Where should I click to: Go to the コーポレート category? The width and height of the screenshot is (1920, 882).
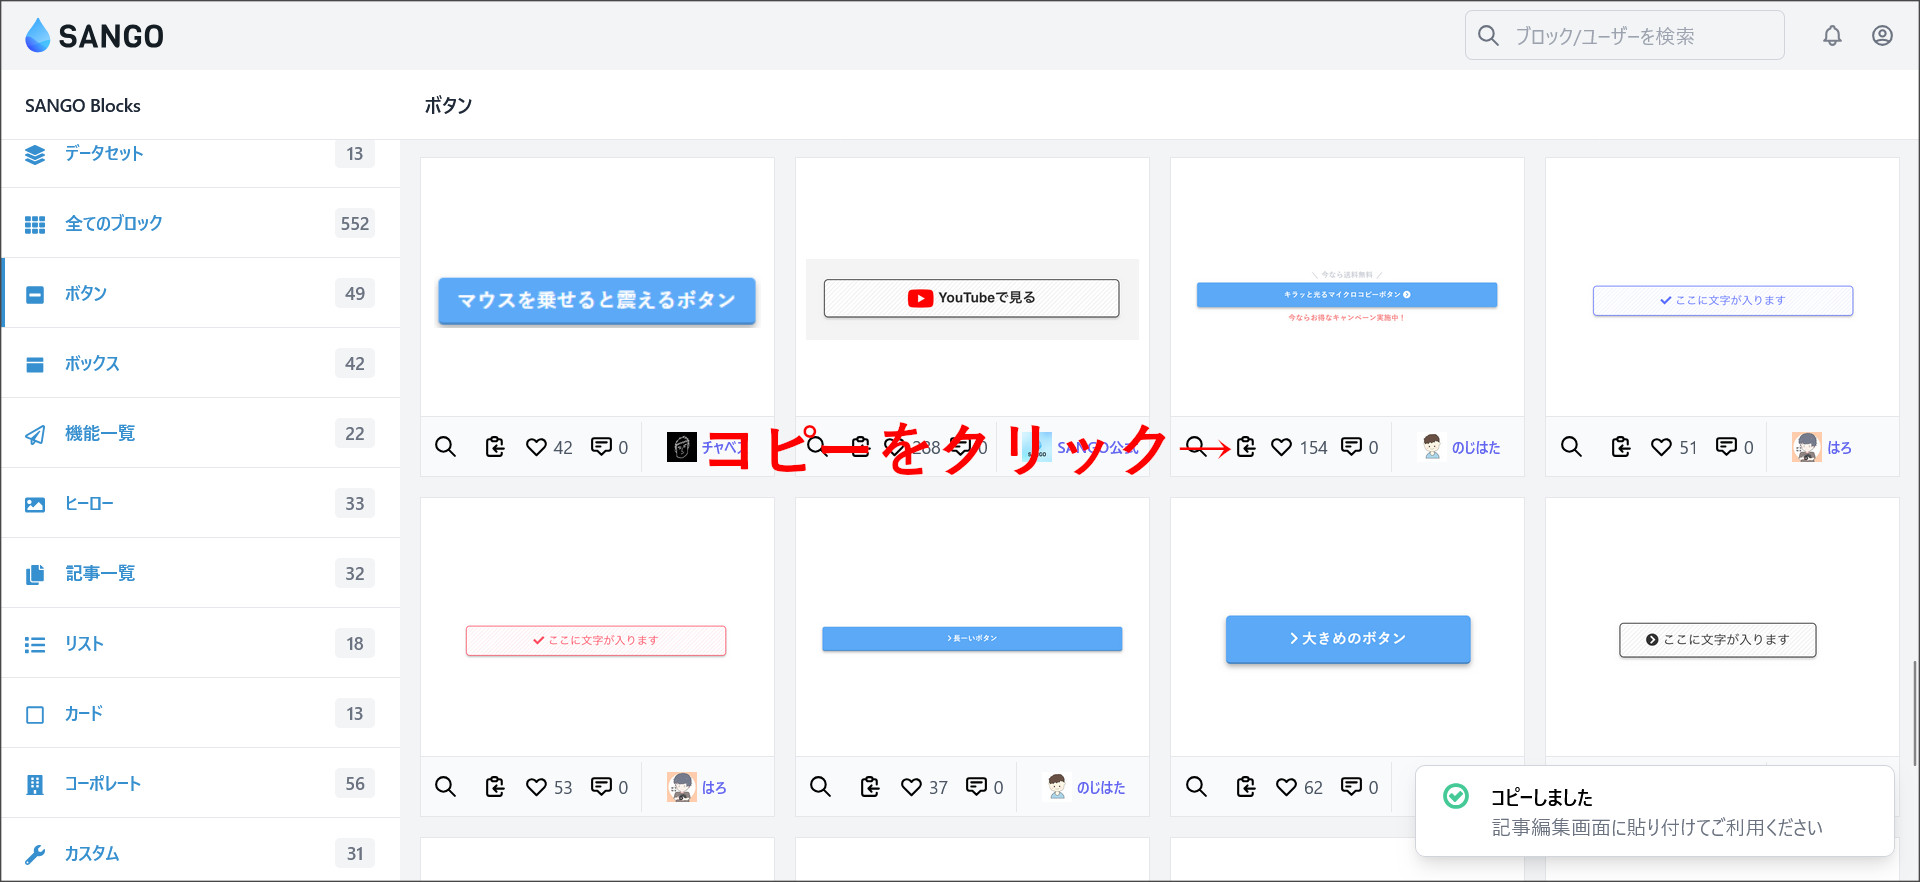102,783
